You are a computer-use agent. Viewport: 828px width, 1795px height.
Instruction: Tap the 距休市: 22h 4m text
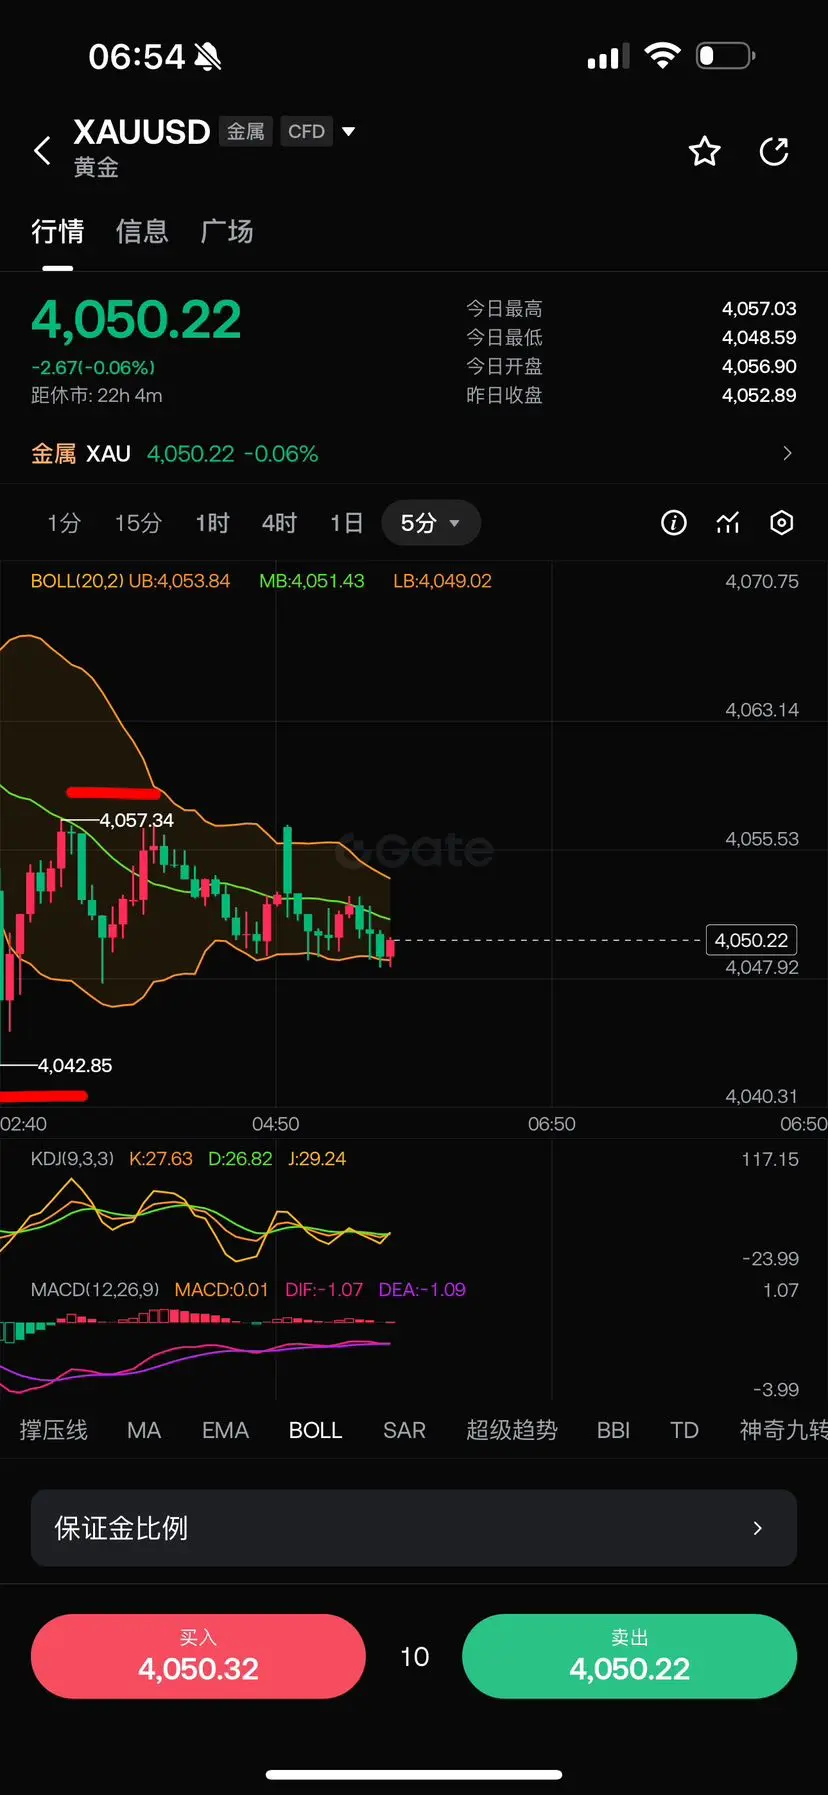coord(96,396)
